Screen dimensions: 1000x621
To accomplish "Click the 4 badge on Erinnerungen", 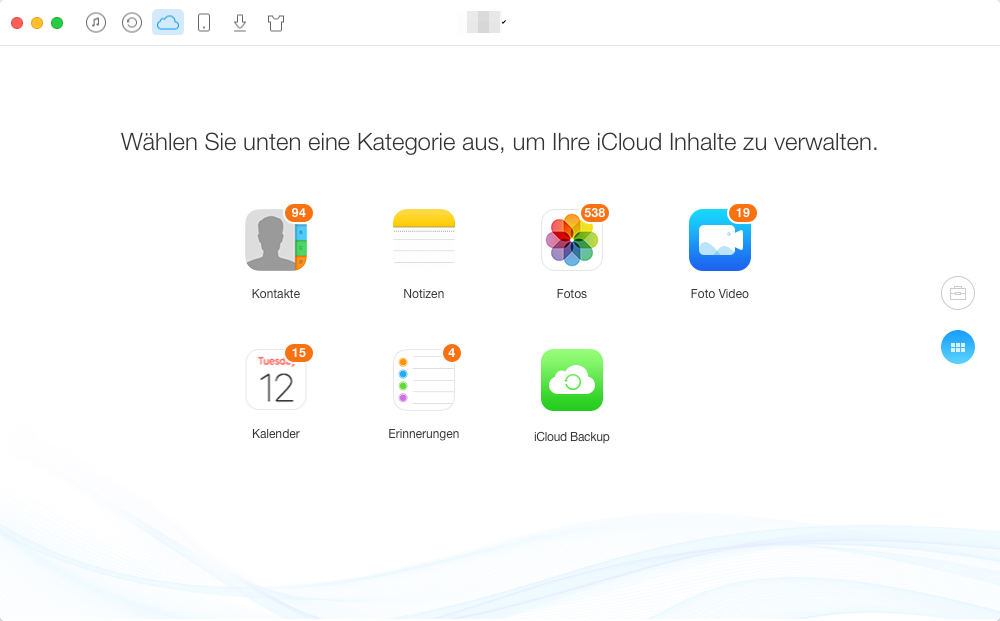I will tap(452, 353).
